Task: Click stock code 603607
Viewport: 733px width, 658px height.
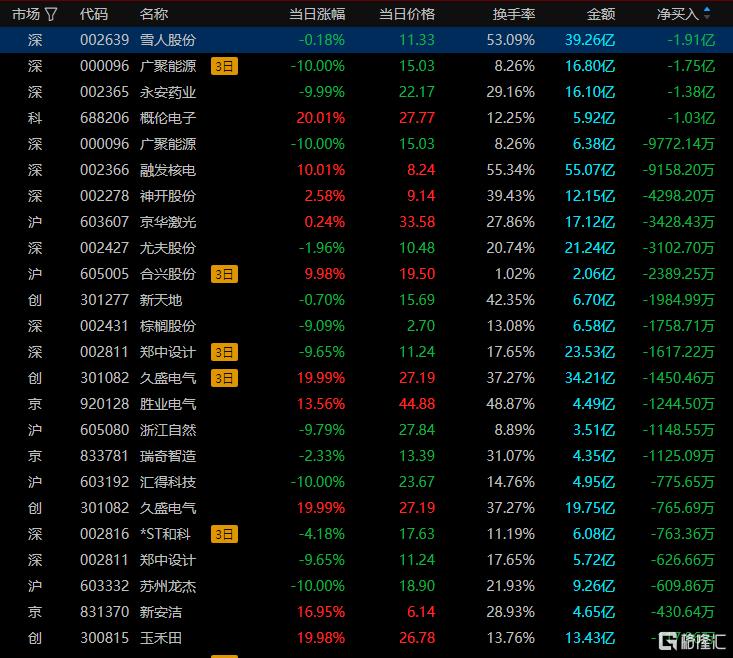Action: [x=104, y=222]
